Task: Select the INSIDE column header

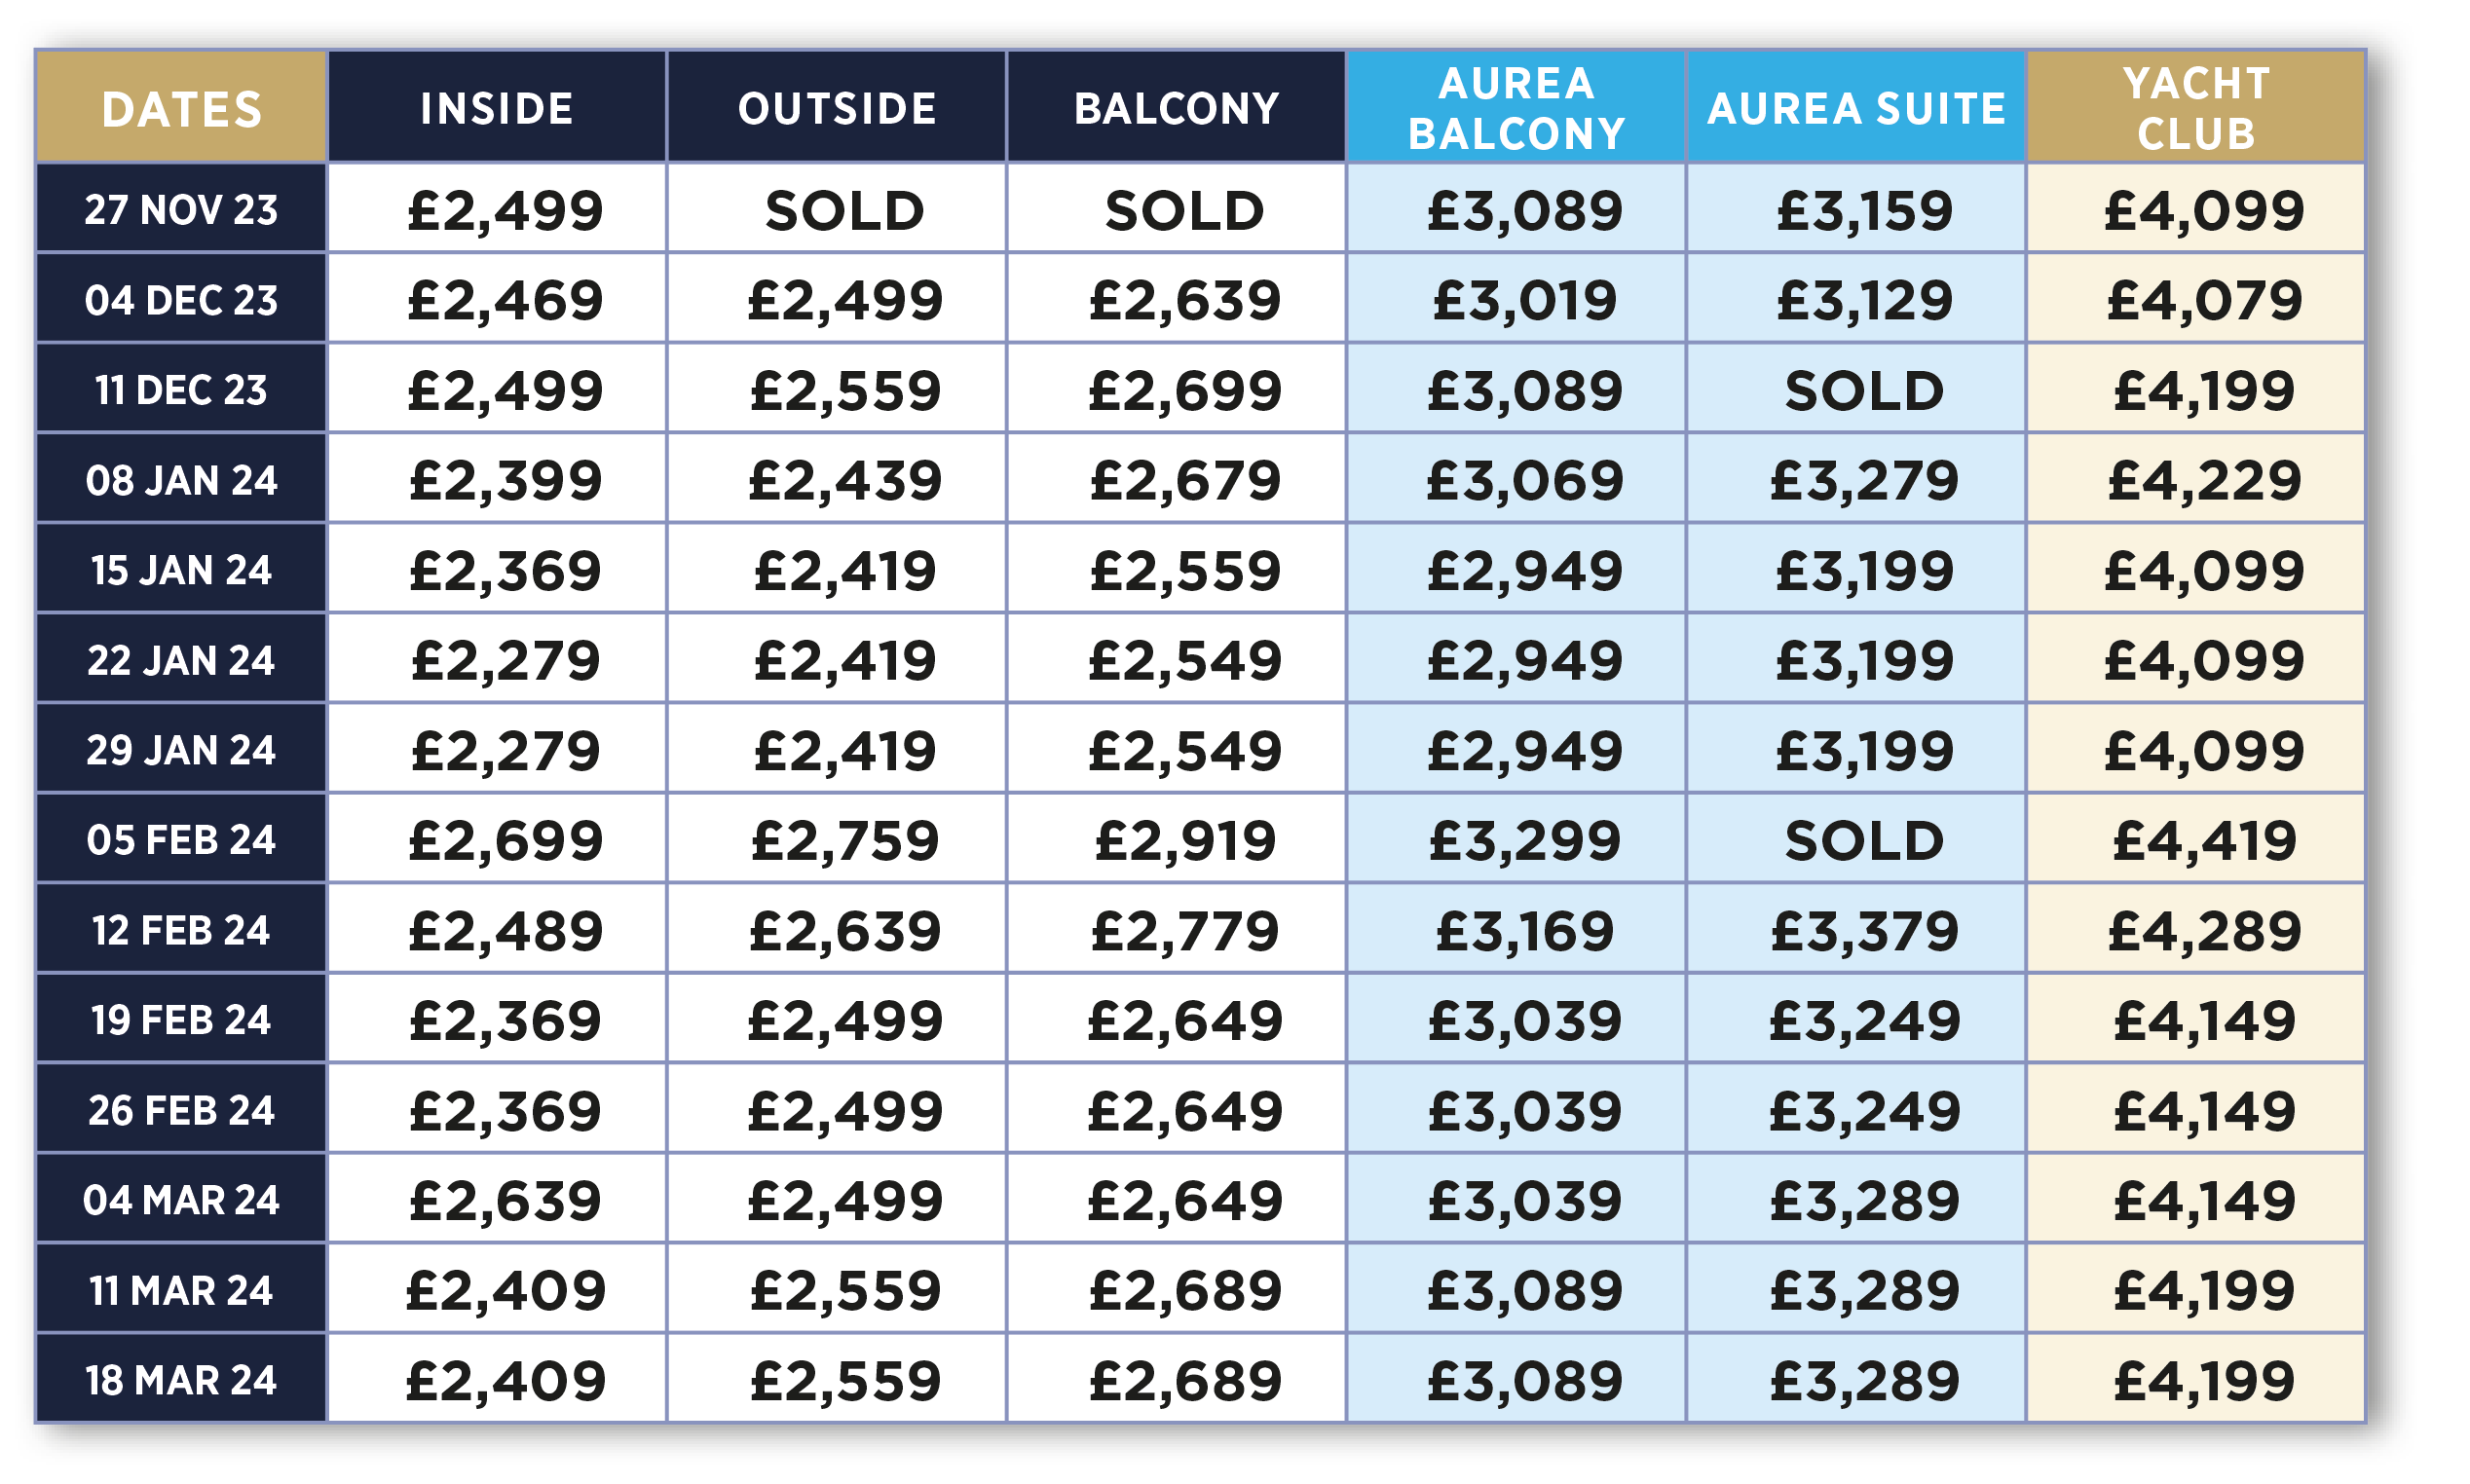Action: point(497,107)
